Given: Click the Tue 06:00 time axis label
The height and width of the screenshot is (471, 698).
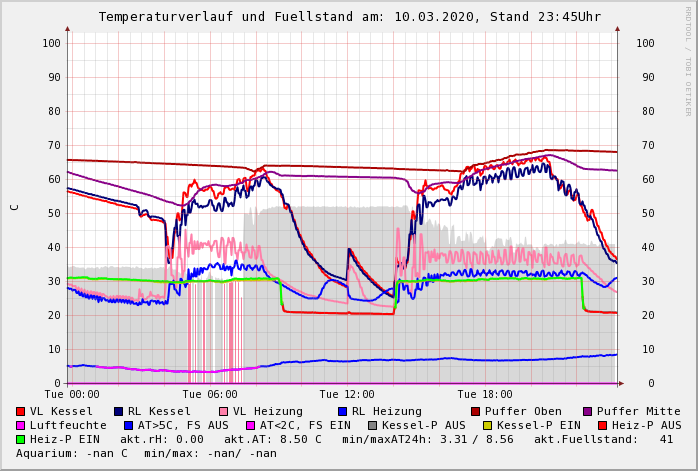Looking at the screenshot, I should pos(209,395).
